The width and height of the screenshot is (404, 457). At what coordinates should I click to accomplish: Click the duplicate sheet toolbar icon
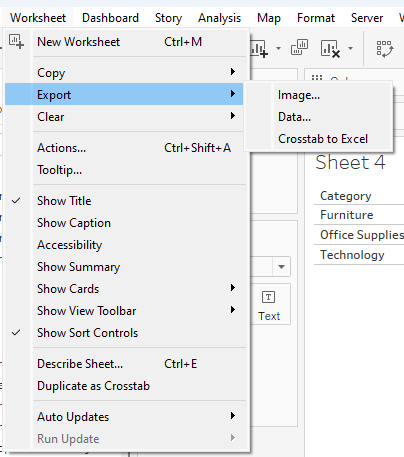click(299, 47)
